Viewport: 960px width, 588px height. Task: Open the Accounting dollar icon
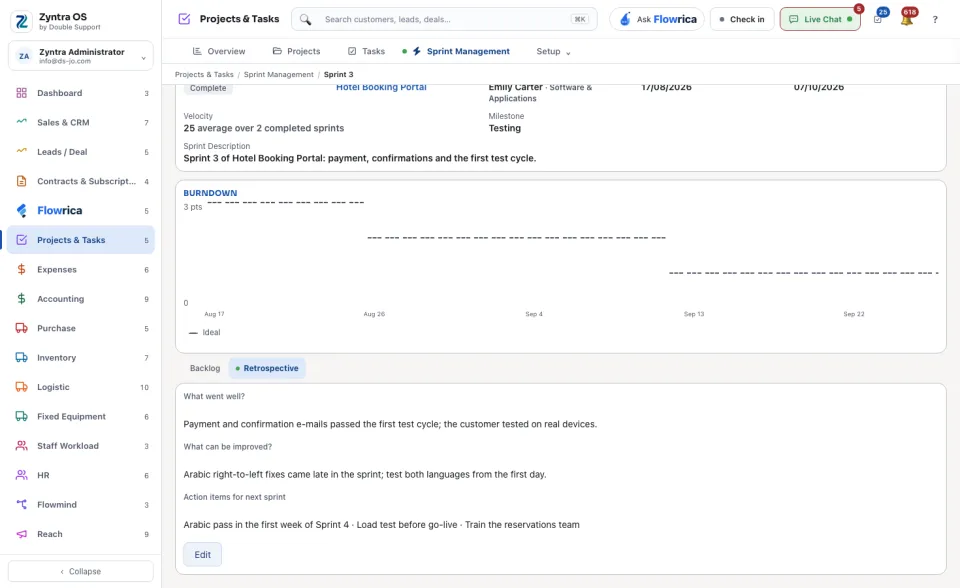(x=21, y=299)
